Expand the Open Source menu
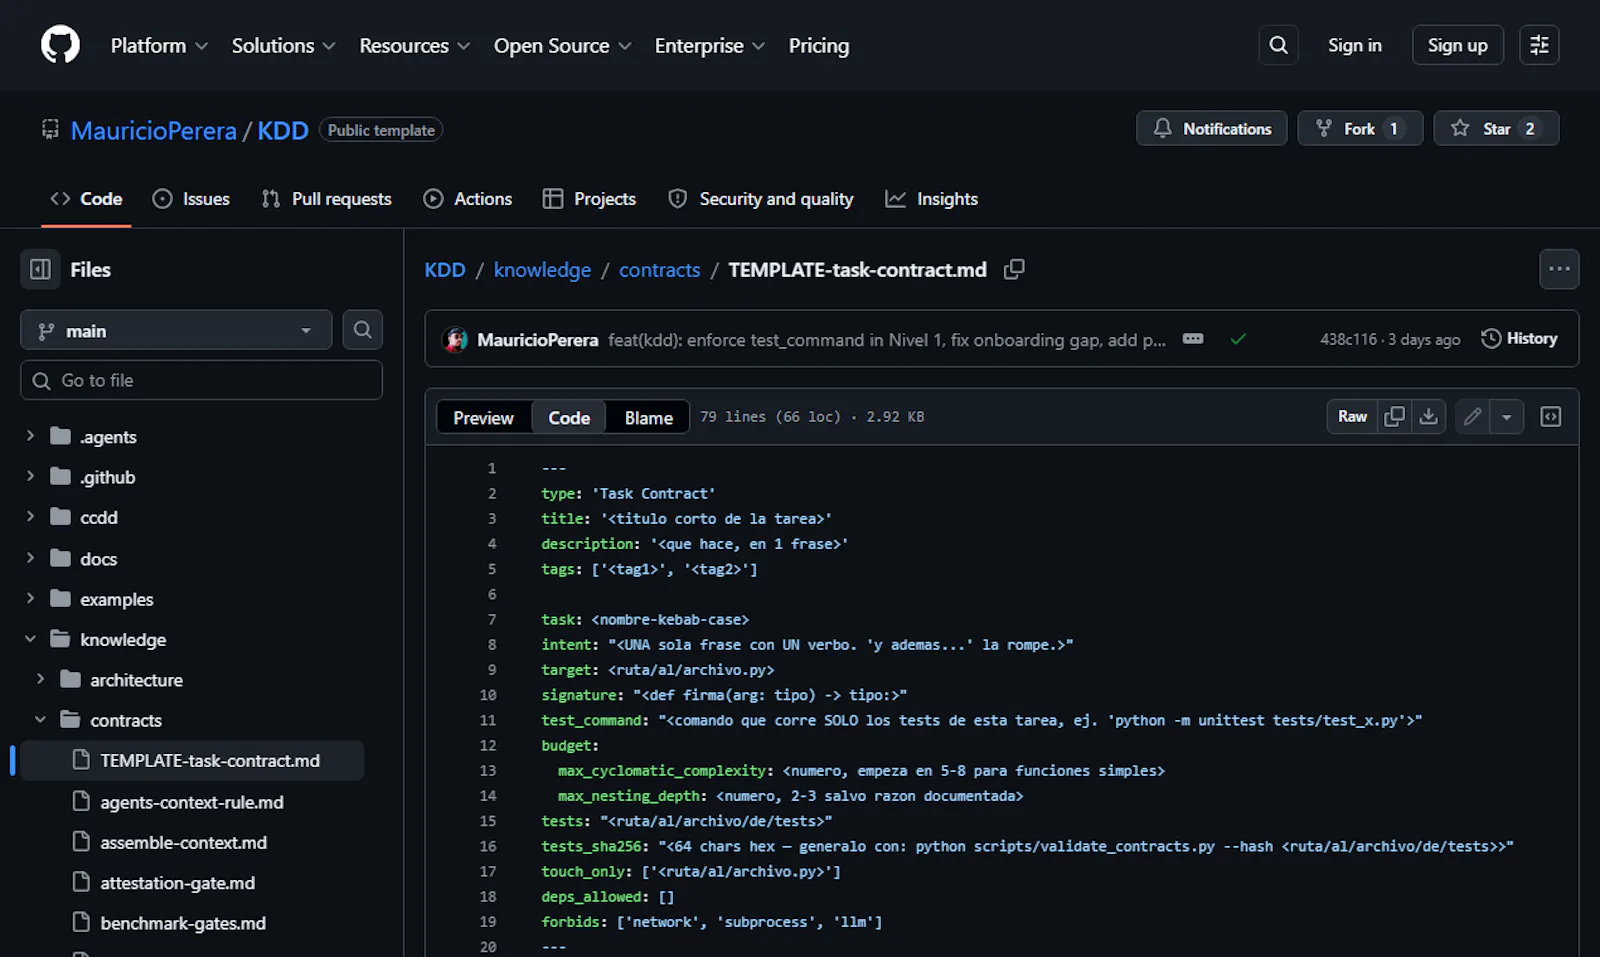The height and width of the screenshot is (957, 1600). tap(562, 45)
